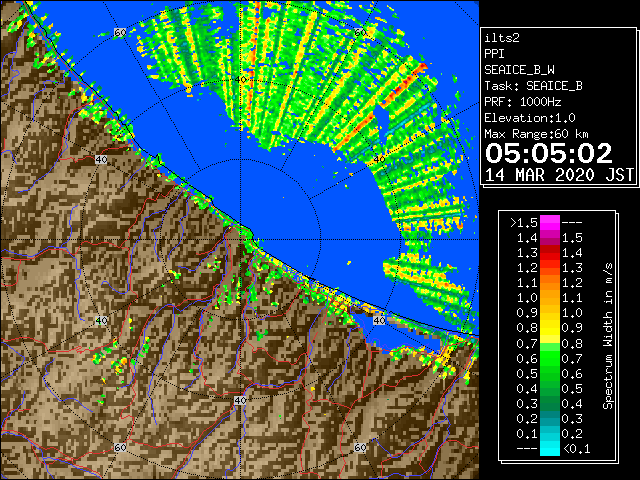The height and width of the screenshot is (480, 640).
Task: Click the radar center where range rings converge
Action: [240, 240]
